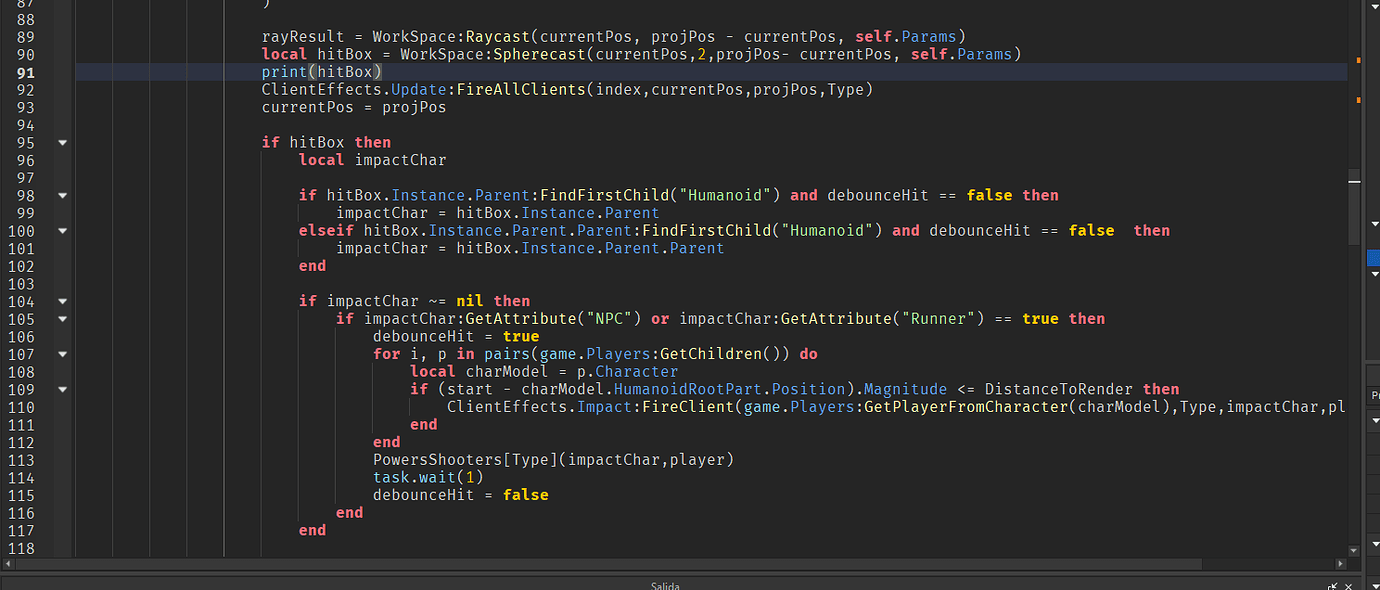The image size is (1380, 590).
Task: Click the undock icon on the Salida panel
Action: 1333,586
